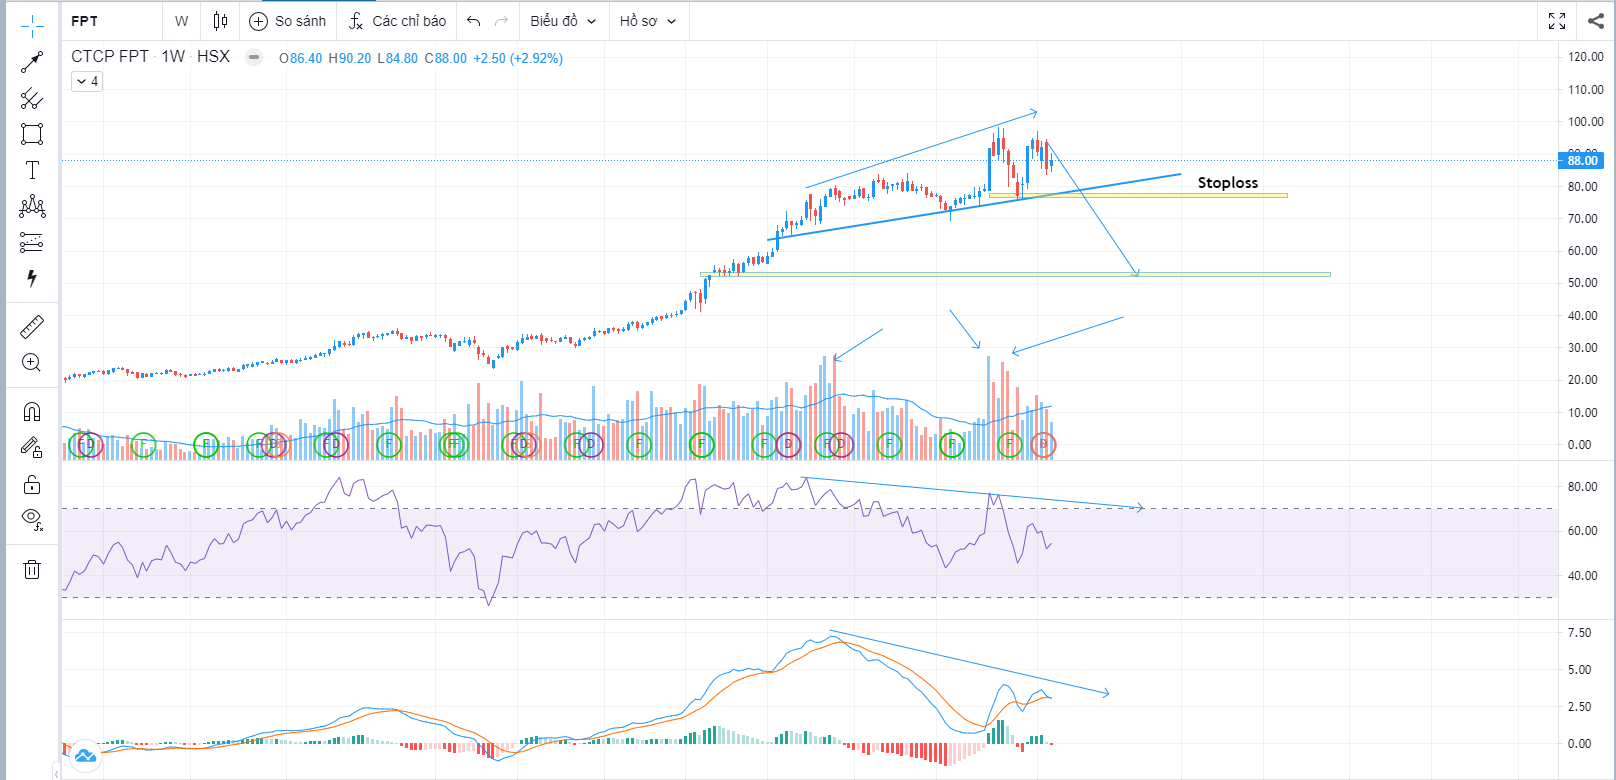Image resolution: width=1616 pixels, height=780 pixels.
Task: Toggle lock all drawings
Action: point(32,484)
